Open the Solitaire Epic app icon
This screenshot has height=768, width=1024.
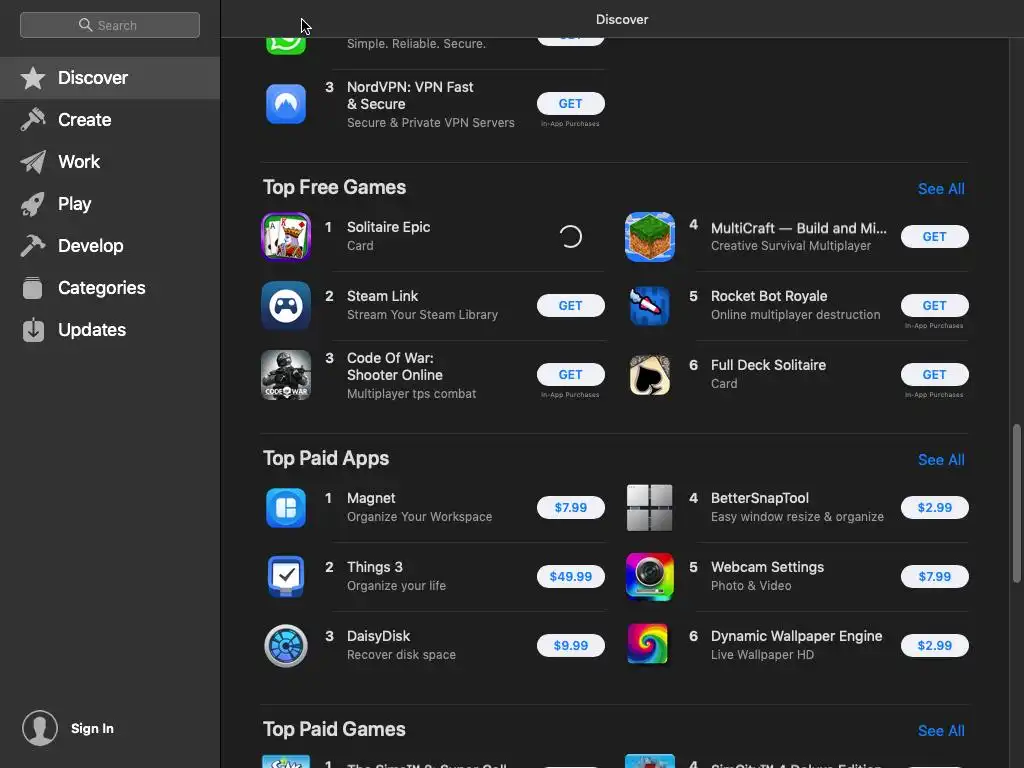286,236
